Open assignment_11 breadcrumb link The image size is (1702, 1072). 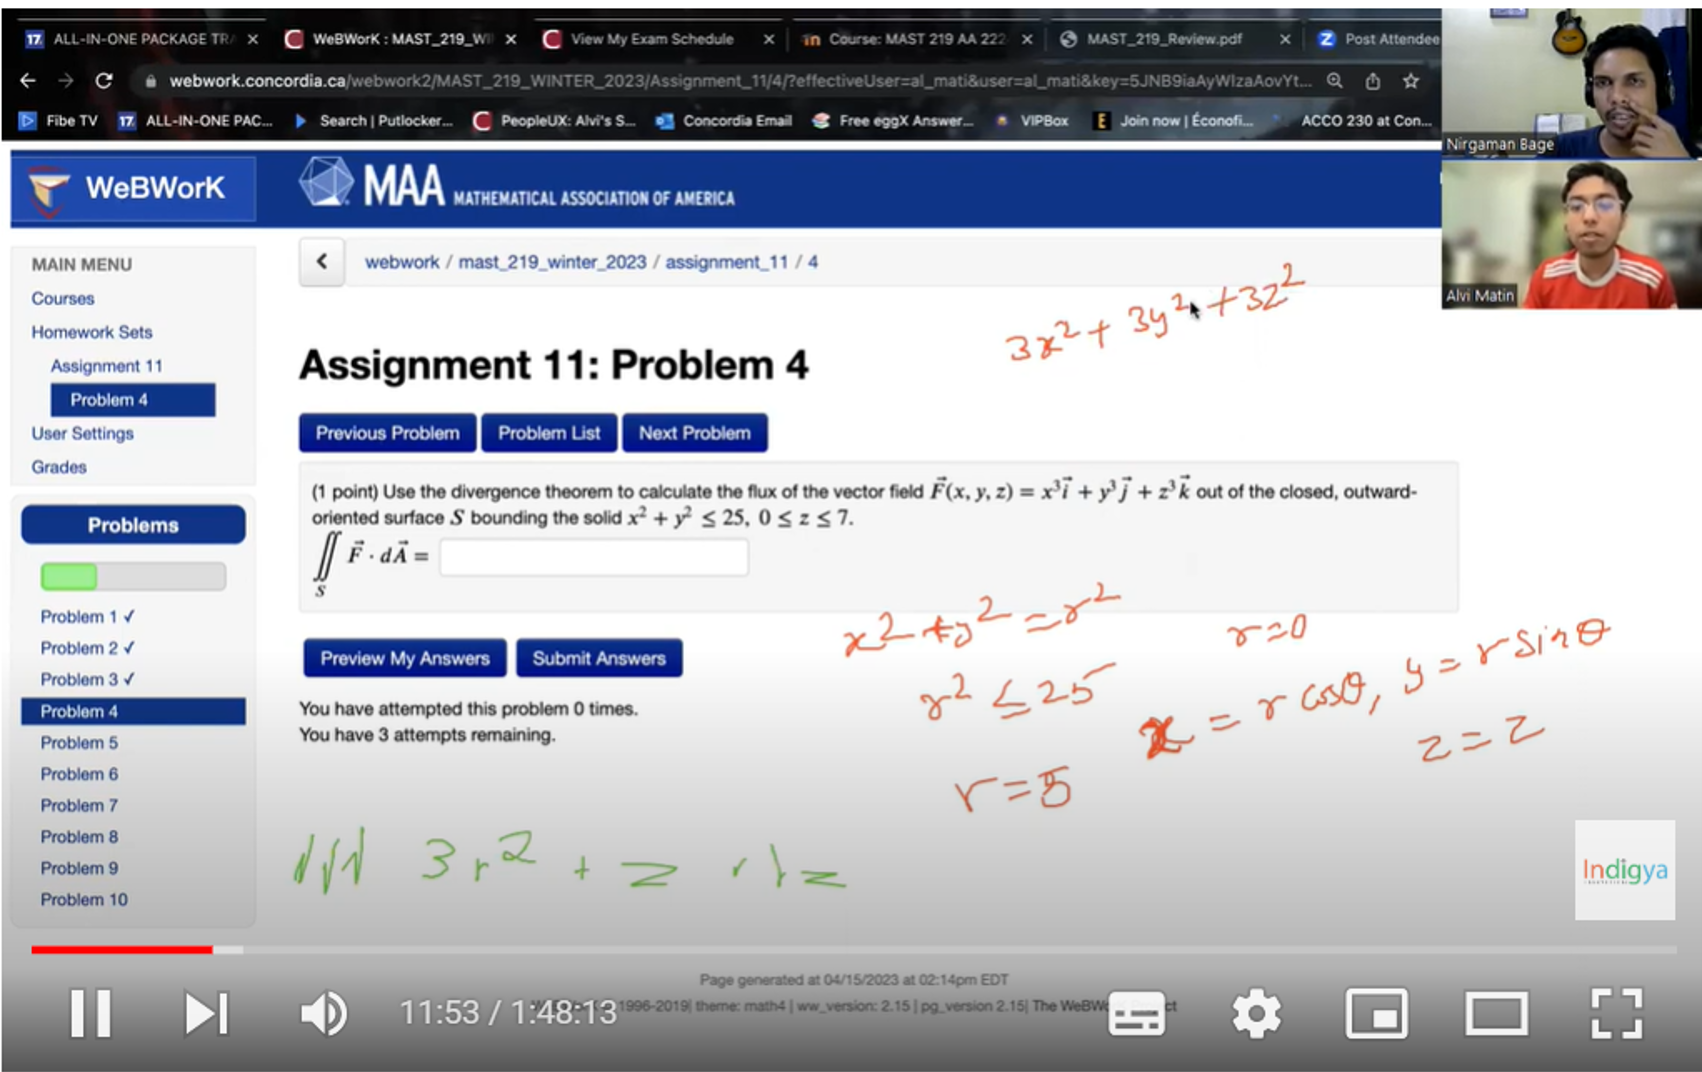(726, 262)
